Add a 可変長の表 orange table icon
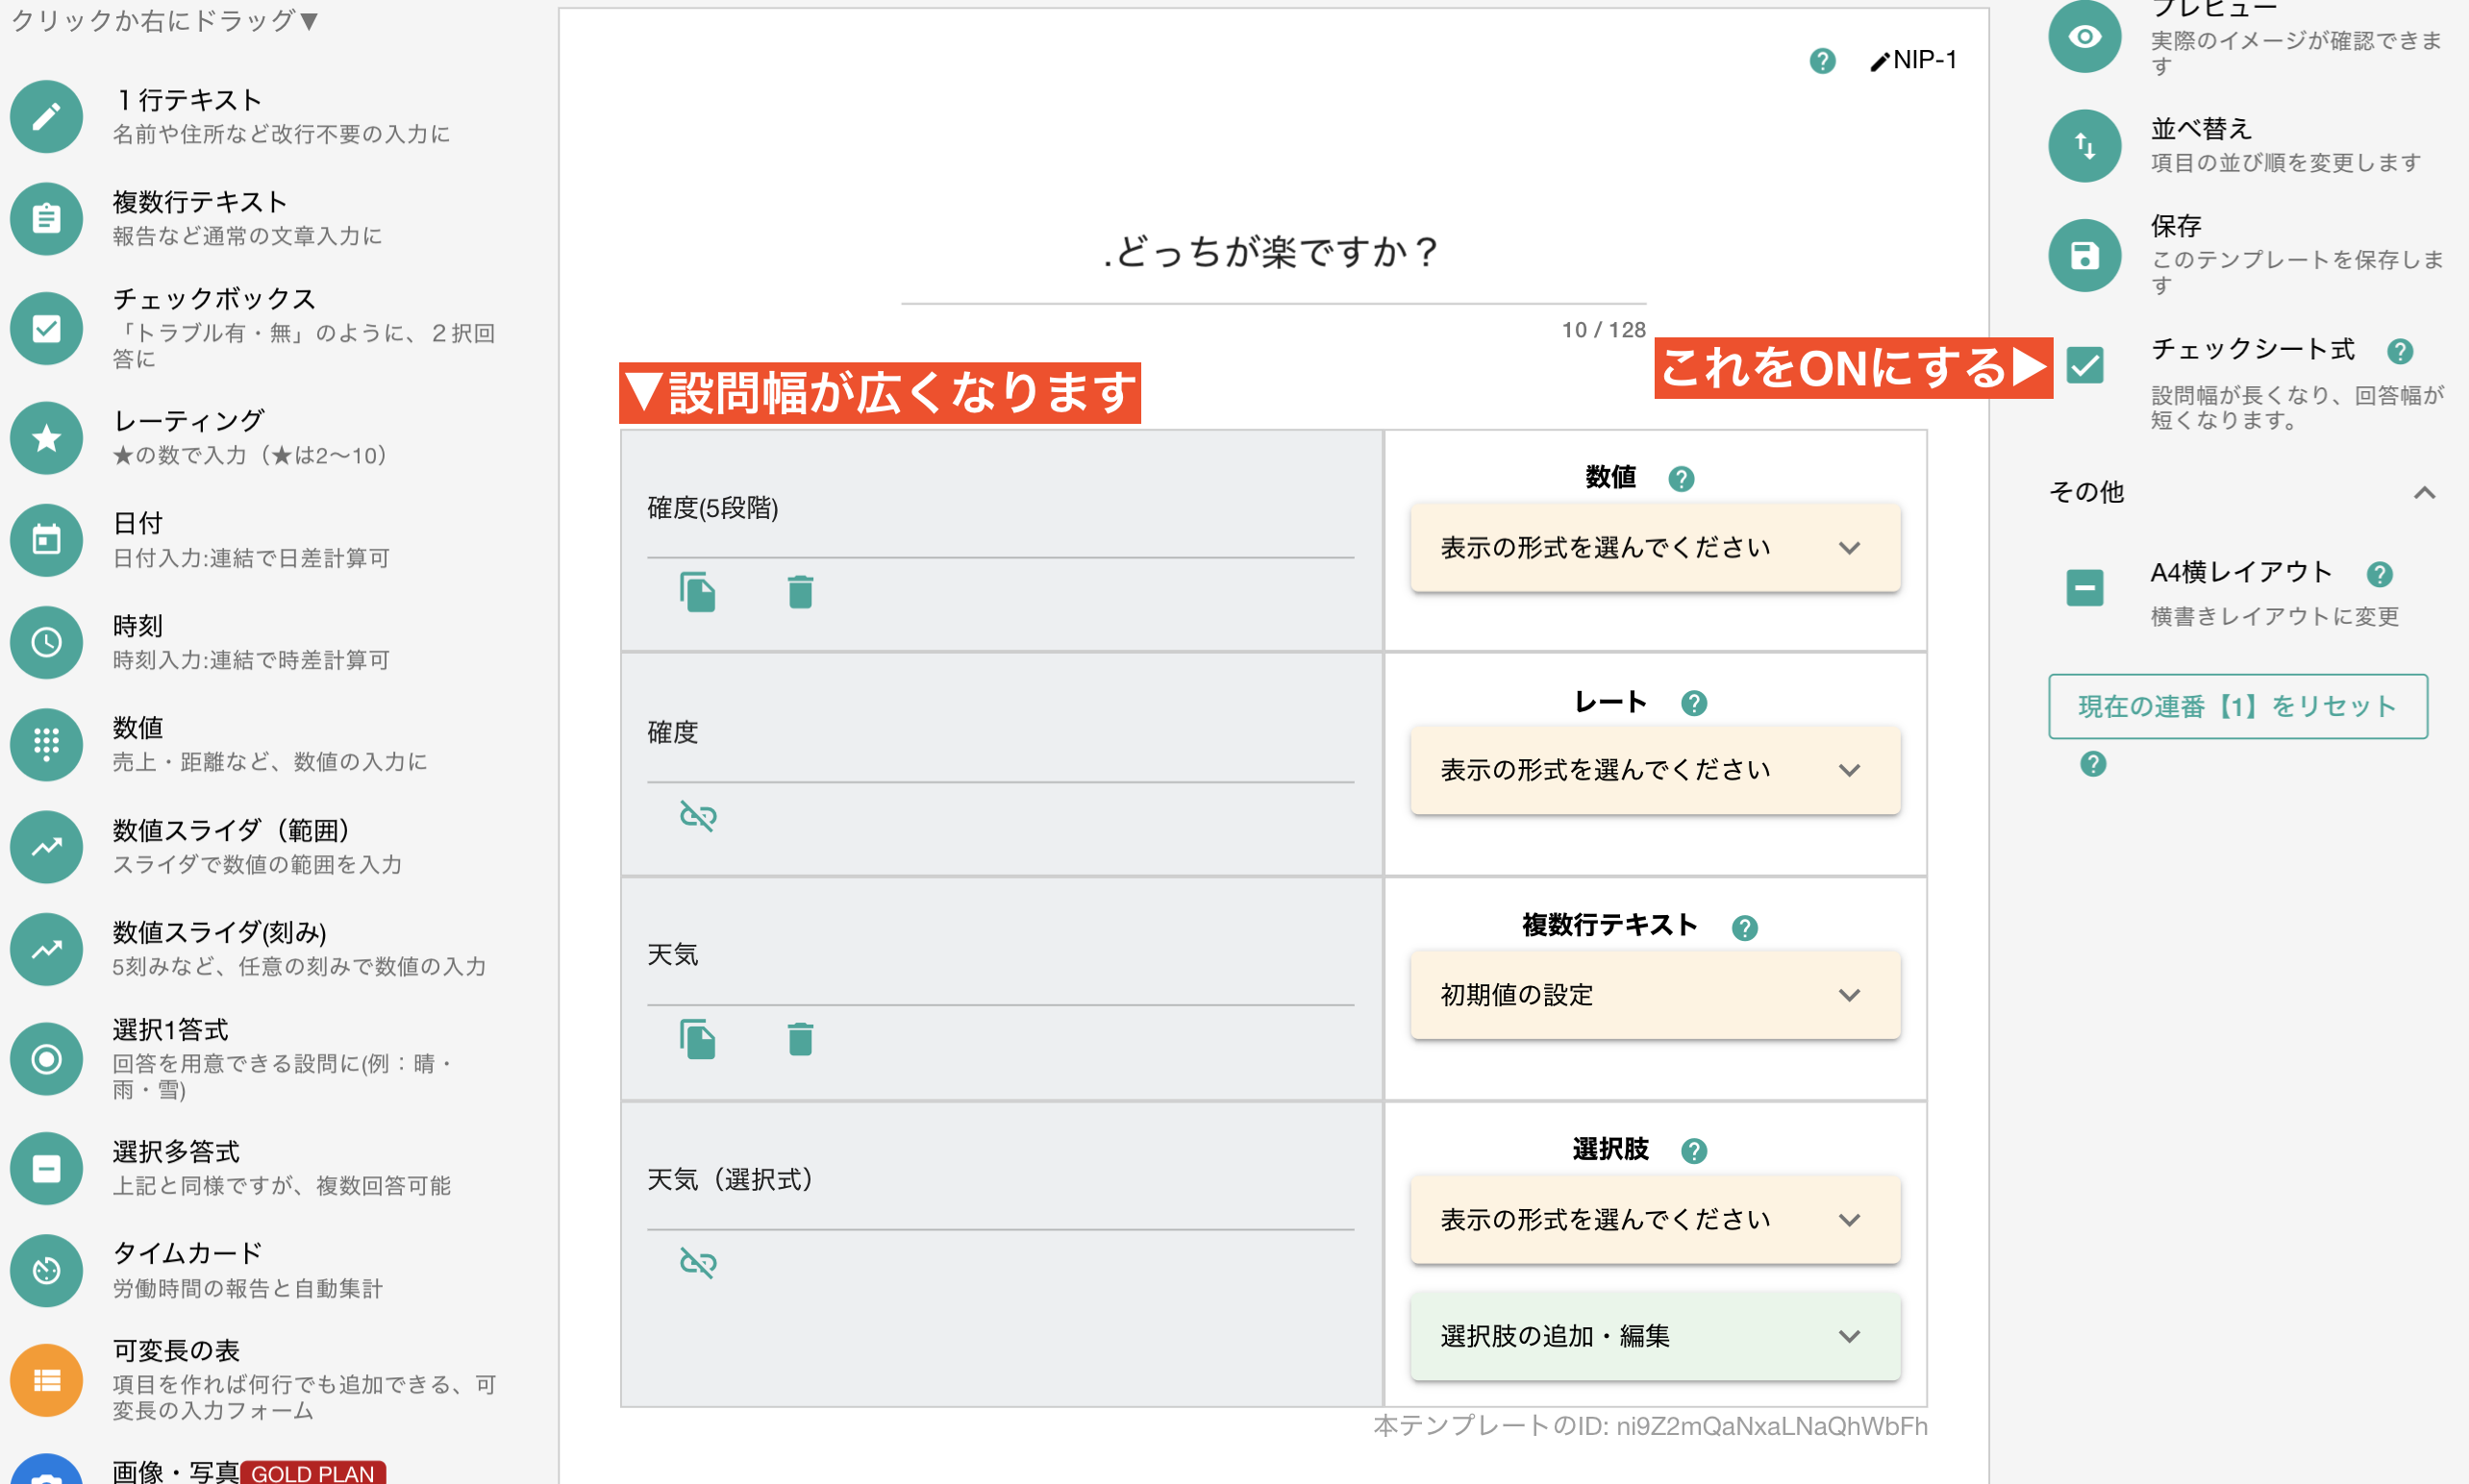Image resolution: width=2469 pixels, height=1484 pixels. (x=46, y=1380)
